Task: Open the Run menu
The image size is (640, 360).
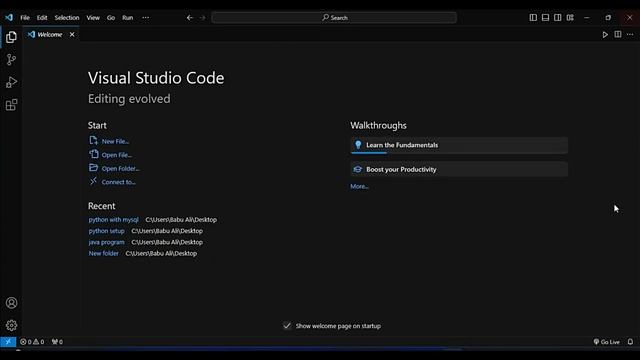Action: (x=128, y=18)
